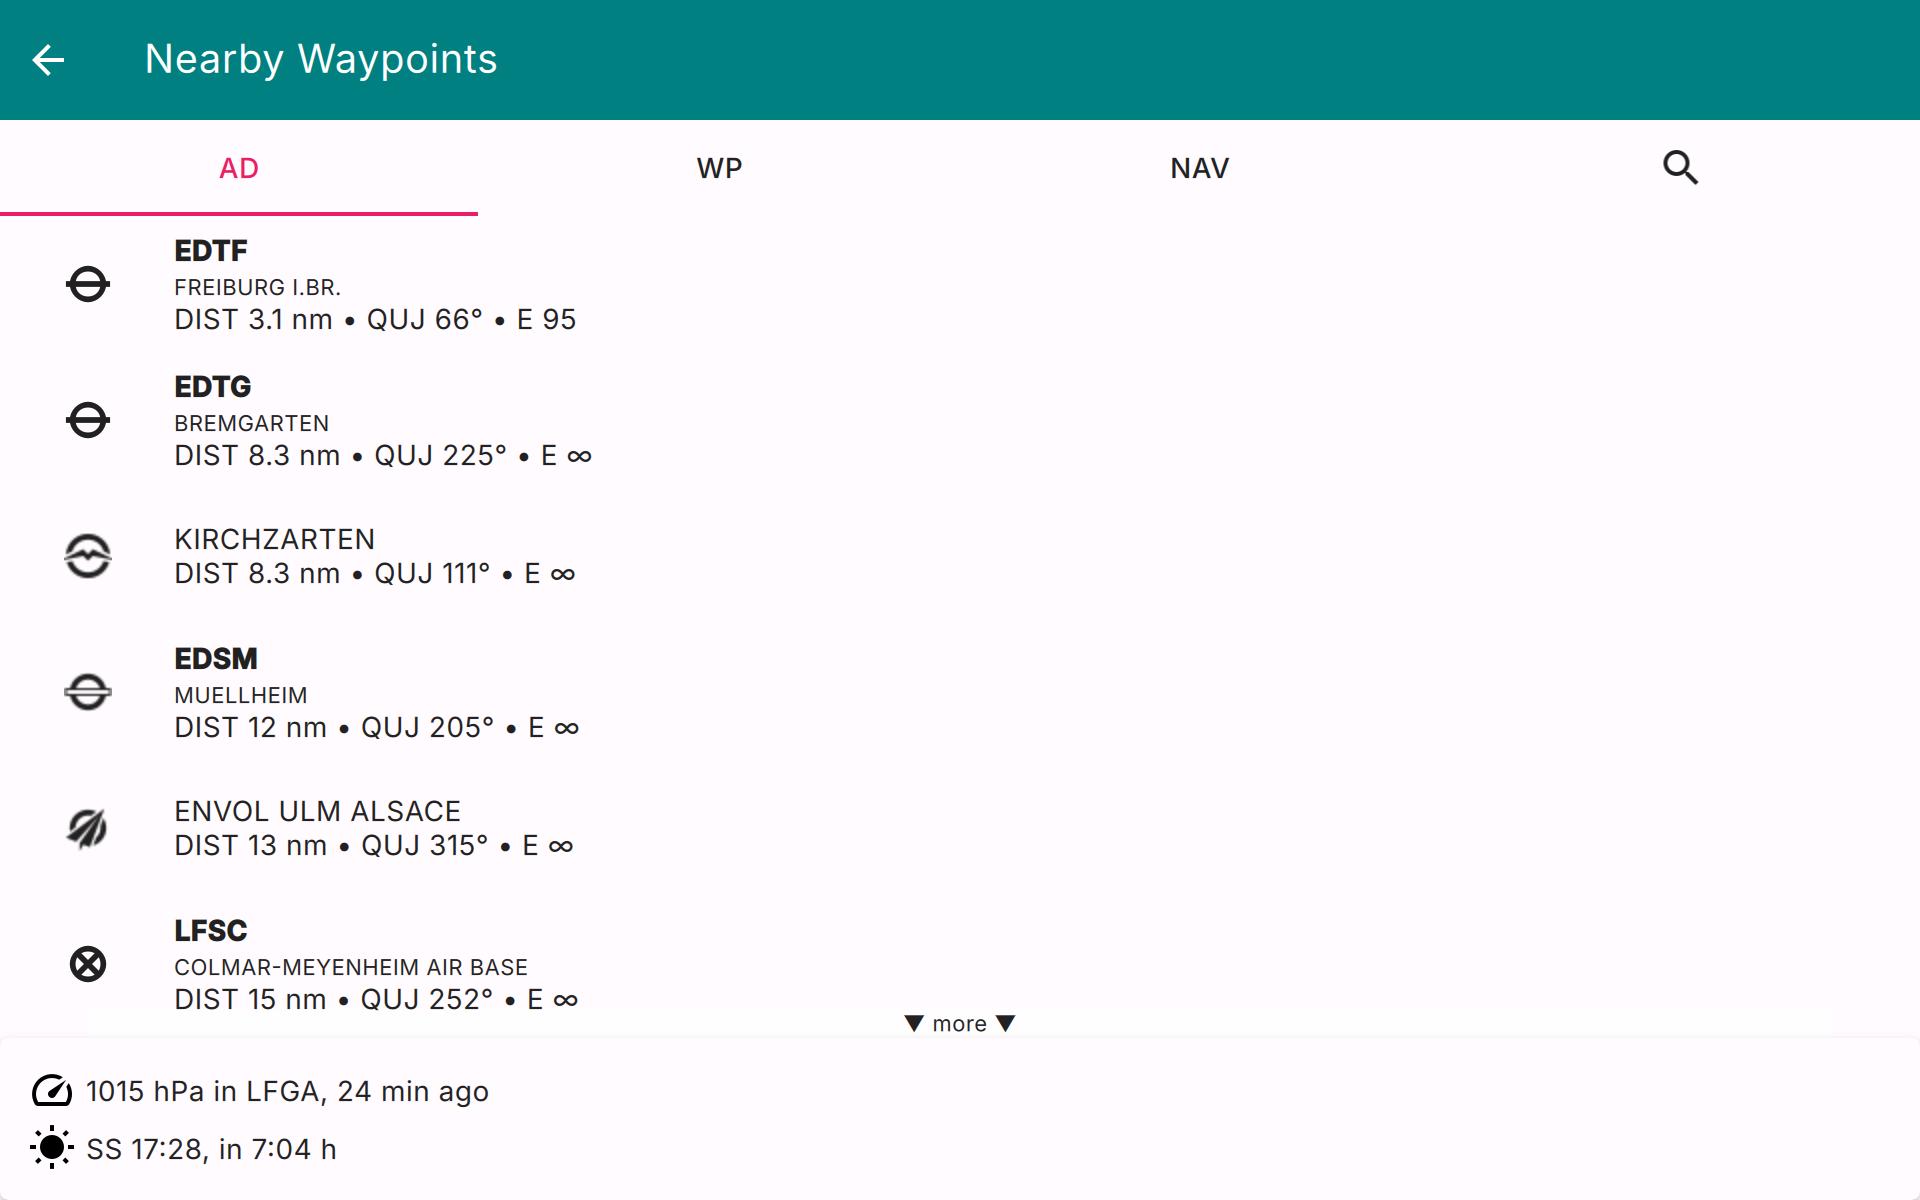Image resolution: width=1920 pixels, height=1200 pixels.
Task: Open the FREIBURG I.BR. waypoint entry
Action: [258, 287]
